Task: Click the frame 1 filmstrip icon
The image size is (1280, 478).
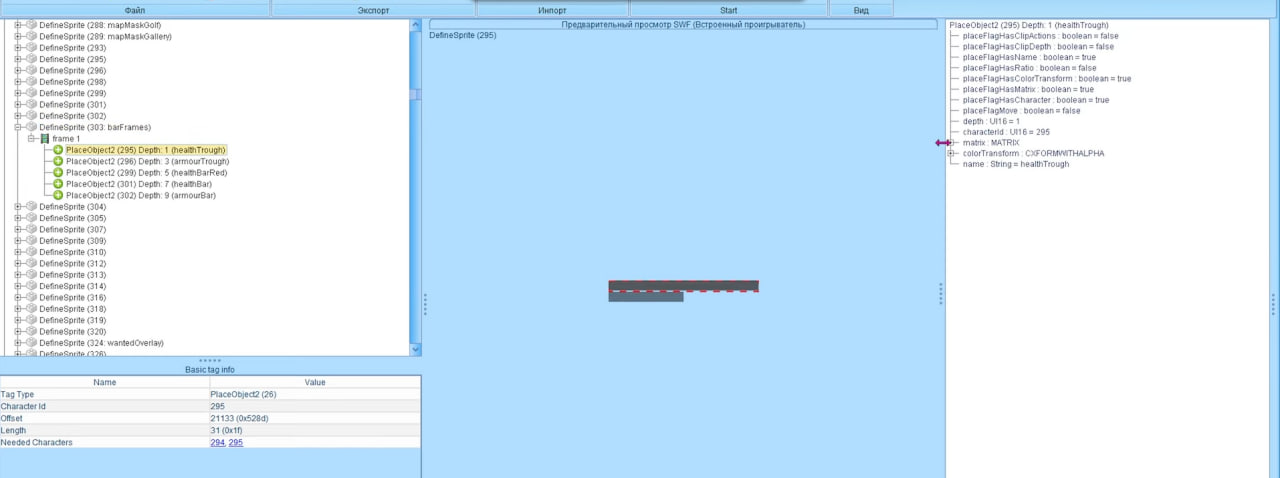Action: point(45,139)
